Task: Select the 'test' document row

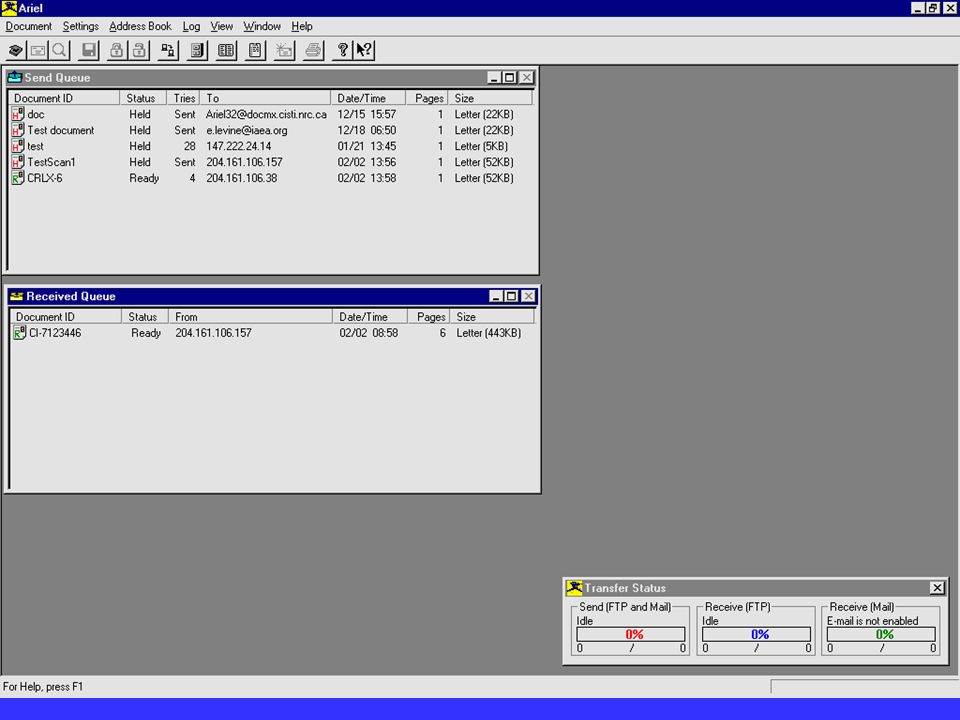Action: tap(36, 146)
